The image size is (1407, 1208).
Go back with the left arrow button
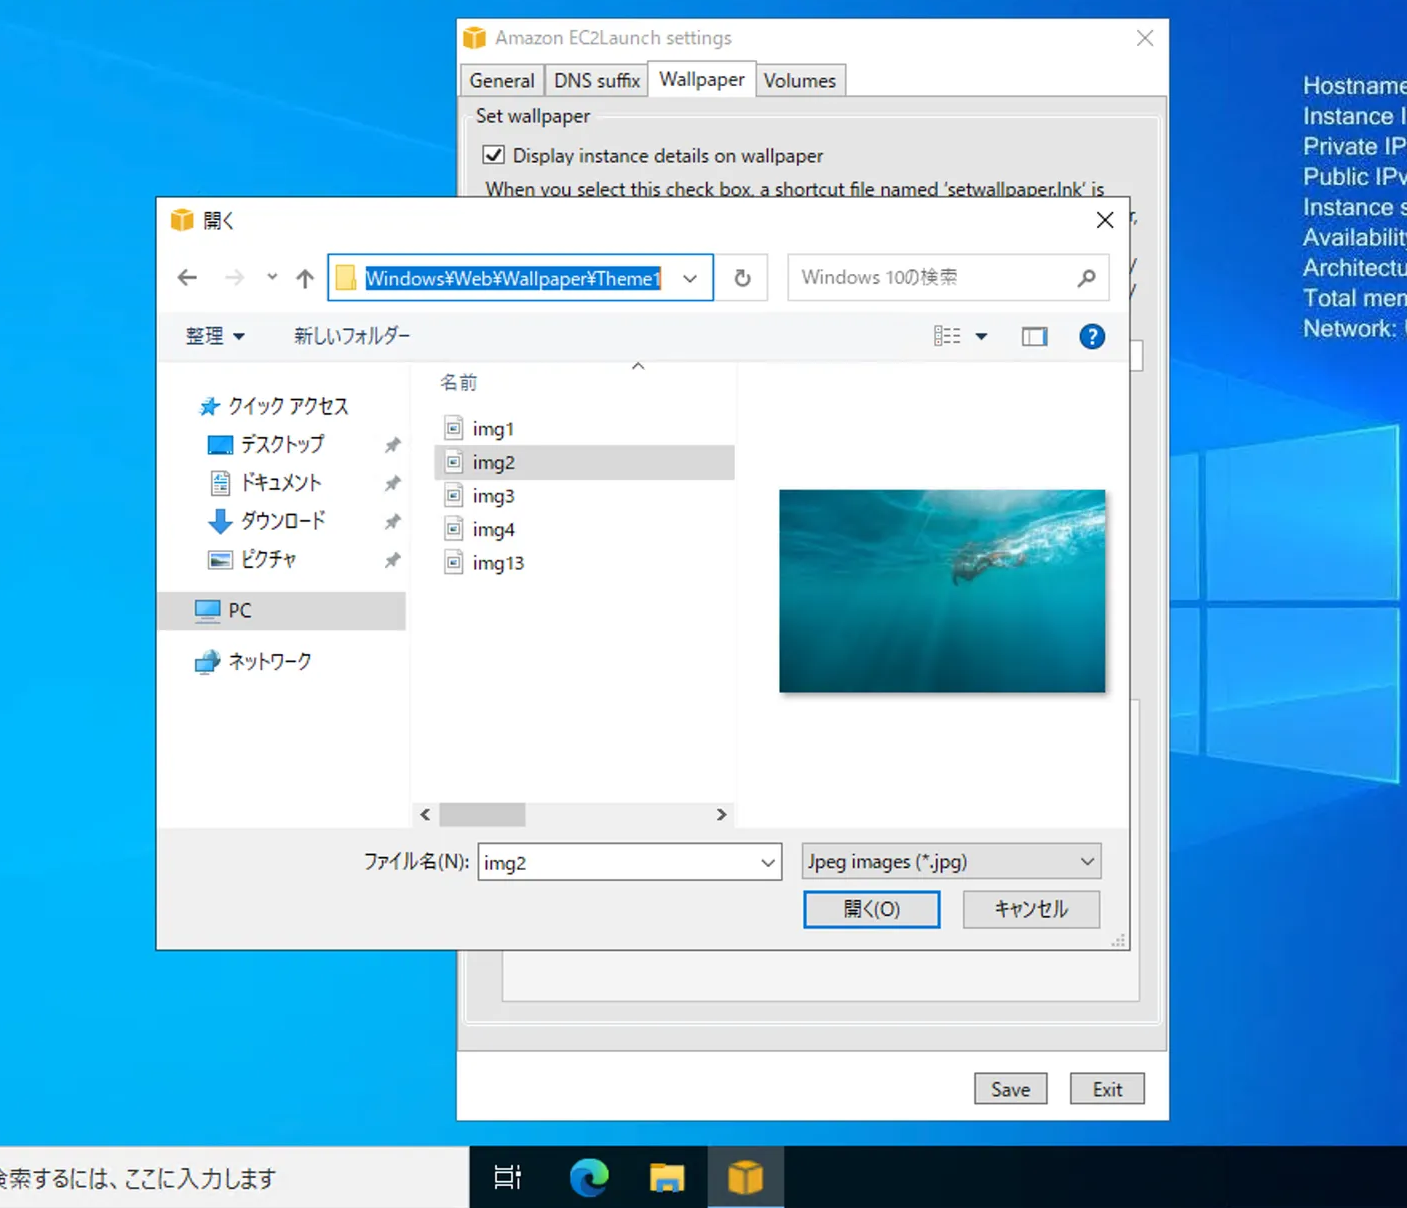[187, 278]
